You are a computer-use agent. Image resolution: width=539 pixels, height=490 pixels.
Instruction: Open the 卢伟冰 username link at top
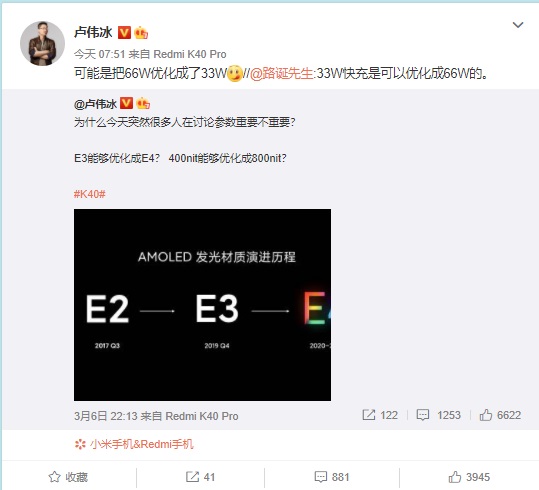[x=93, y=33]
